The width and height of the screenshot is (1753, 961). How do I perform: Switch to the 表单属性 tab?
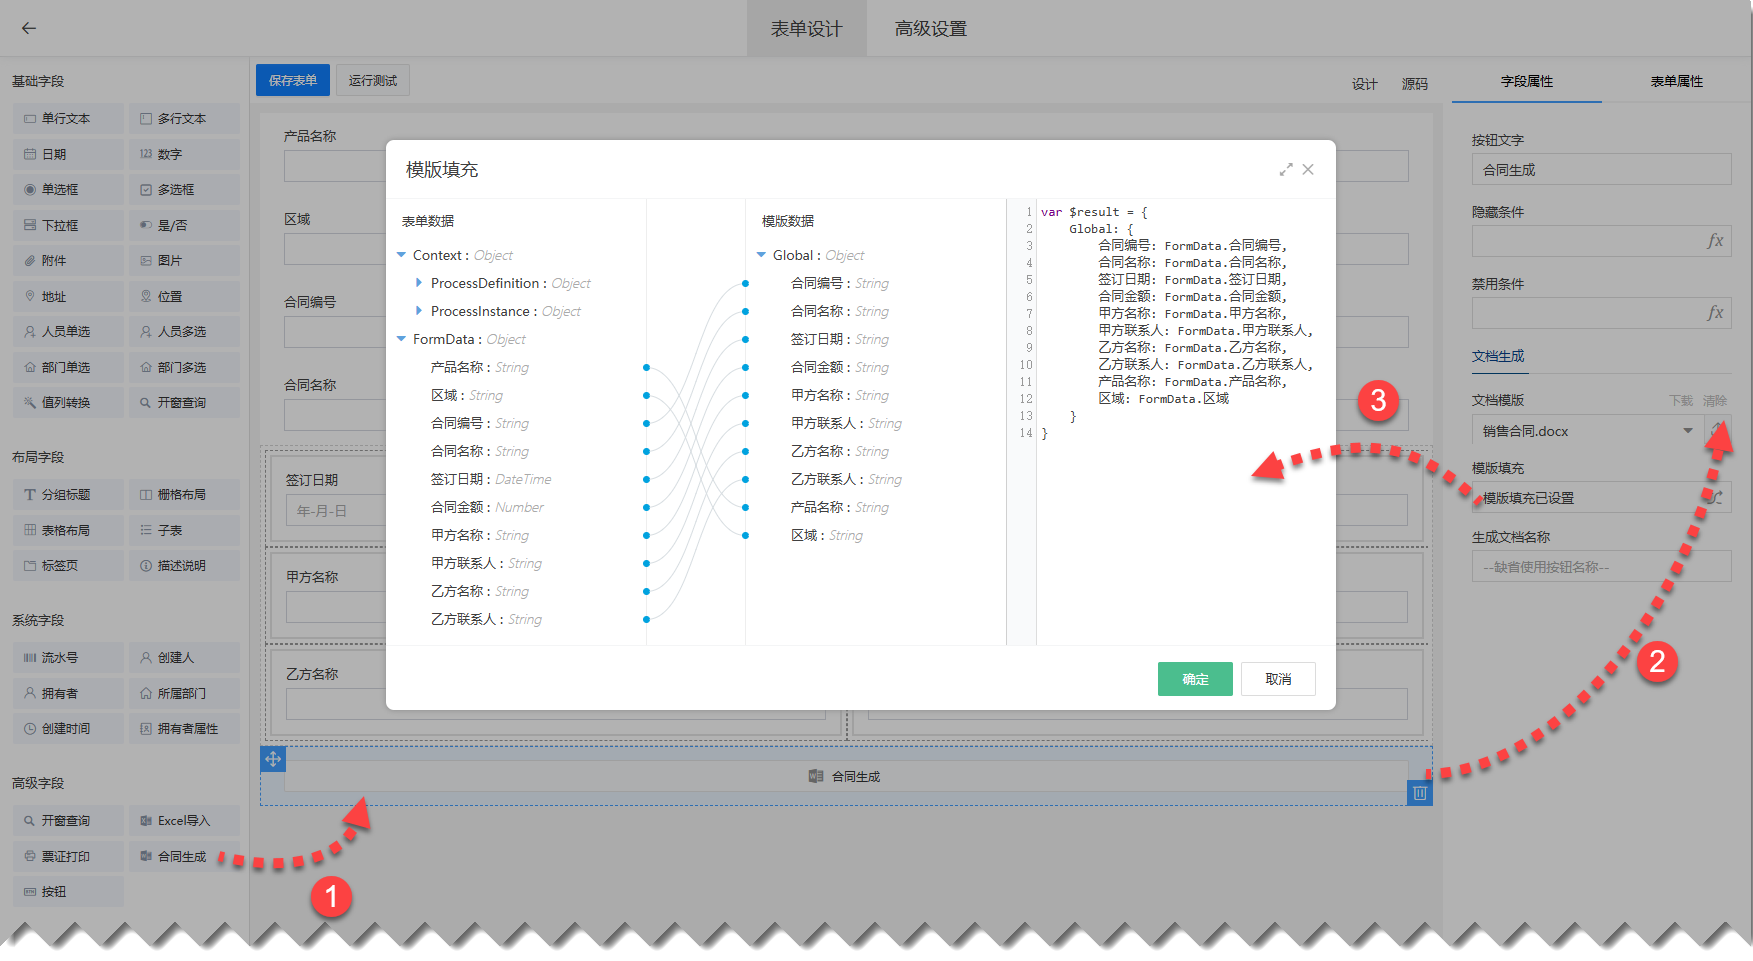point(1676,81)
